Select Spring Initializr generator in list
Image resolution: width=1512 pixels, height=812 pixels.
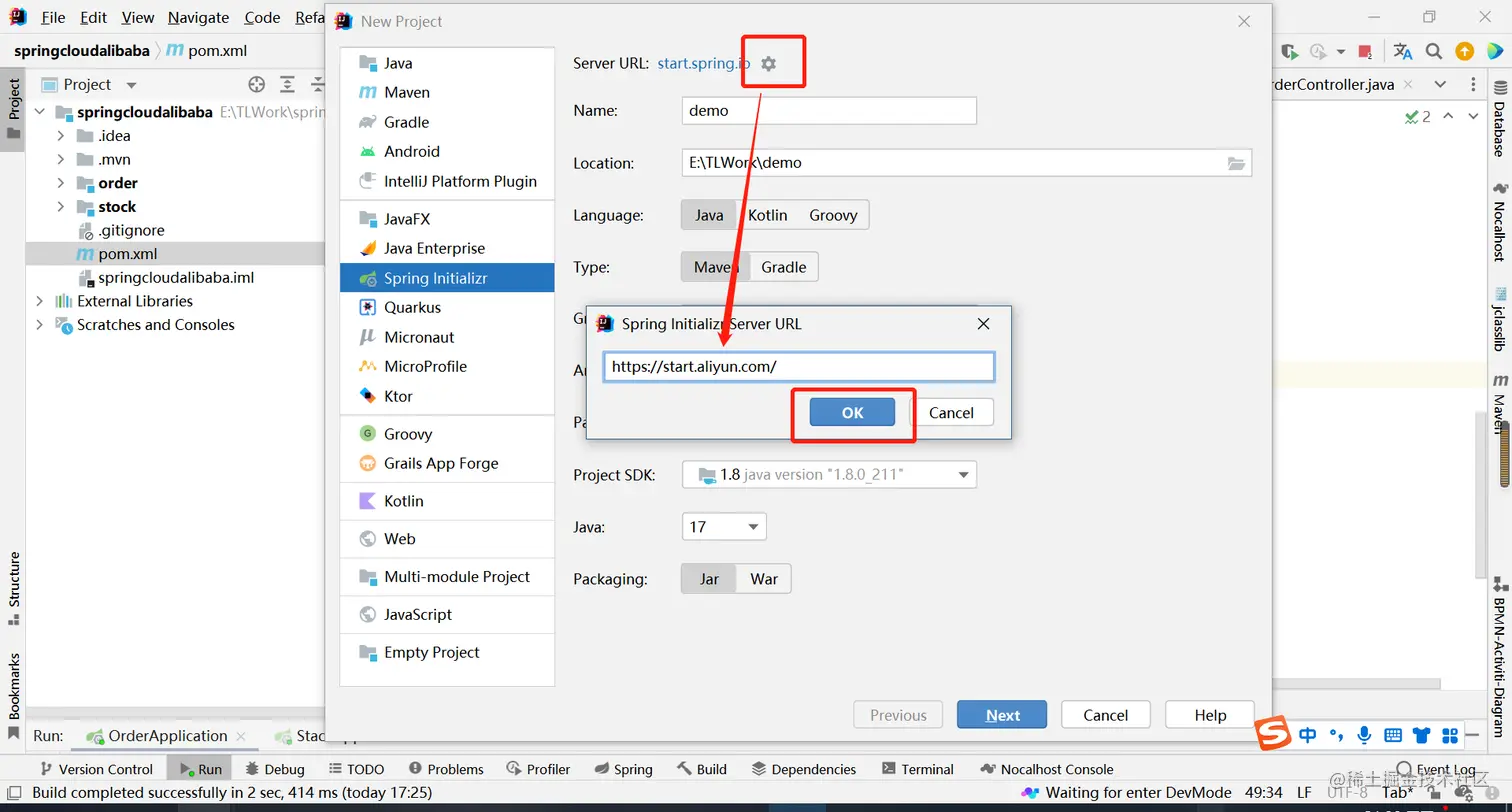(x=447, y=278)
